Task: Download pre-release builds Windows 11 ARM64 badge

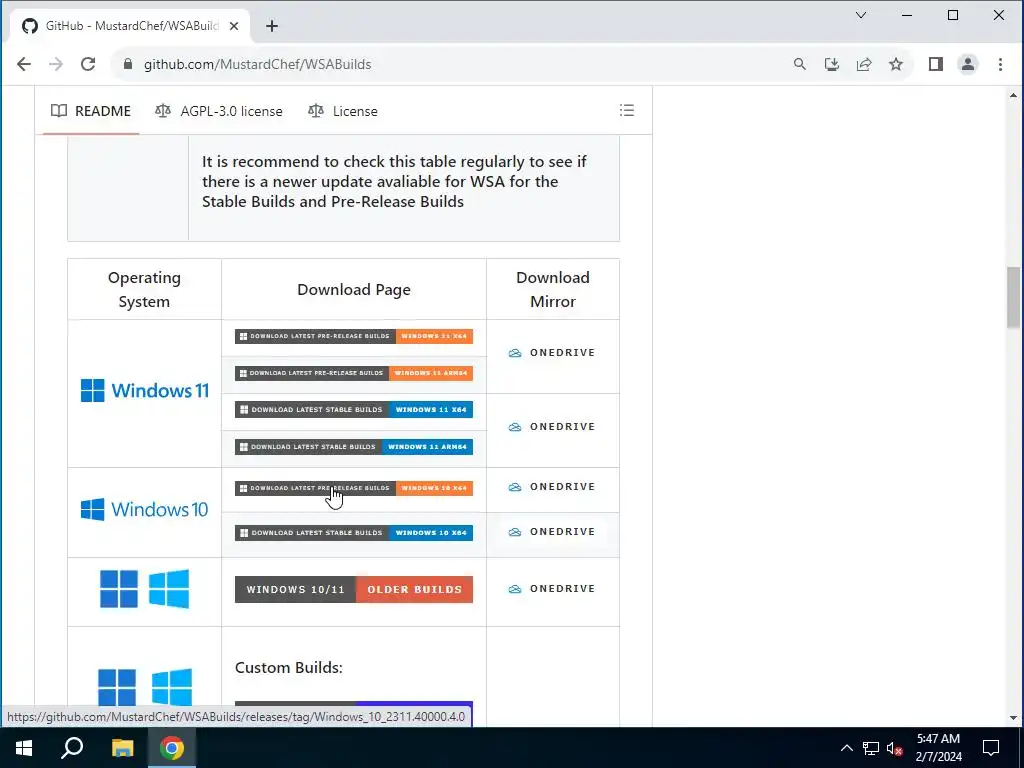Action: 354,373
